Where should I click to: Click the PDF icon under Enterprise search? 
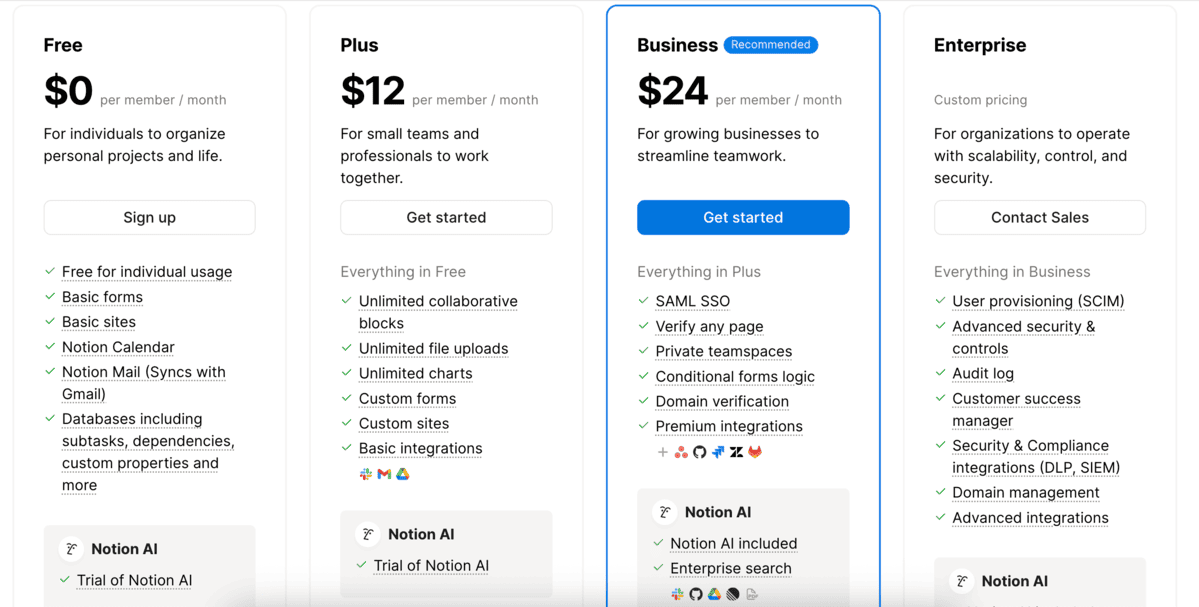point(752,594)
